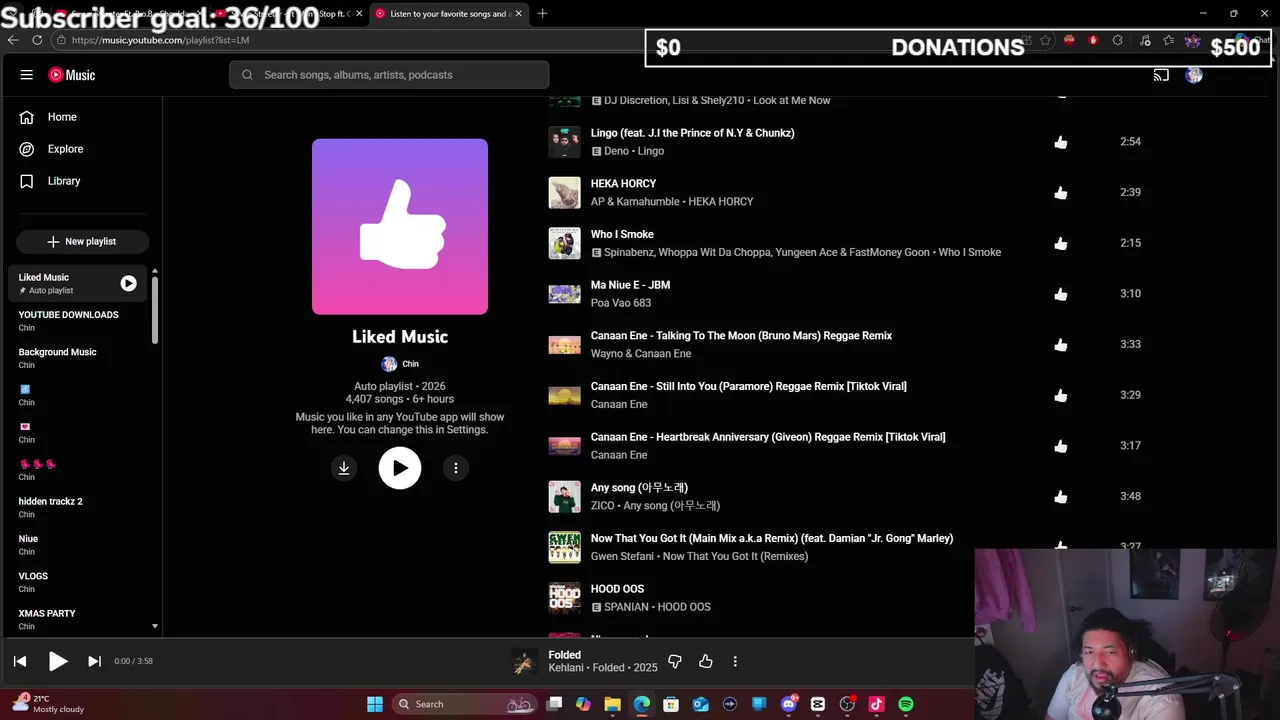Image resolution: width=1280 pixels, height=720 pixels.
Task: Reload the browser page
Action: [x=37, y=40]
